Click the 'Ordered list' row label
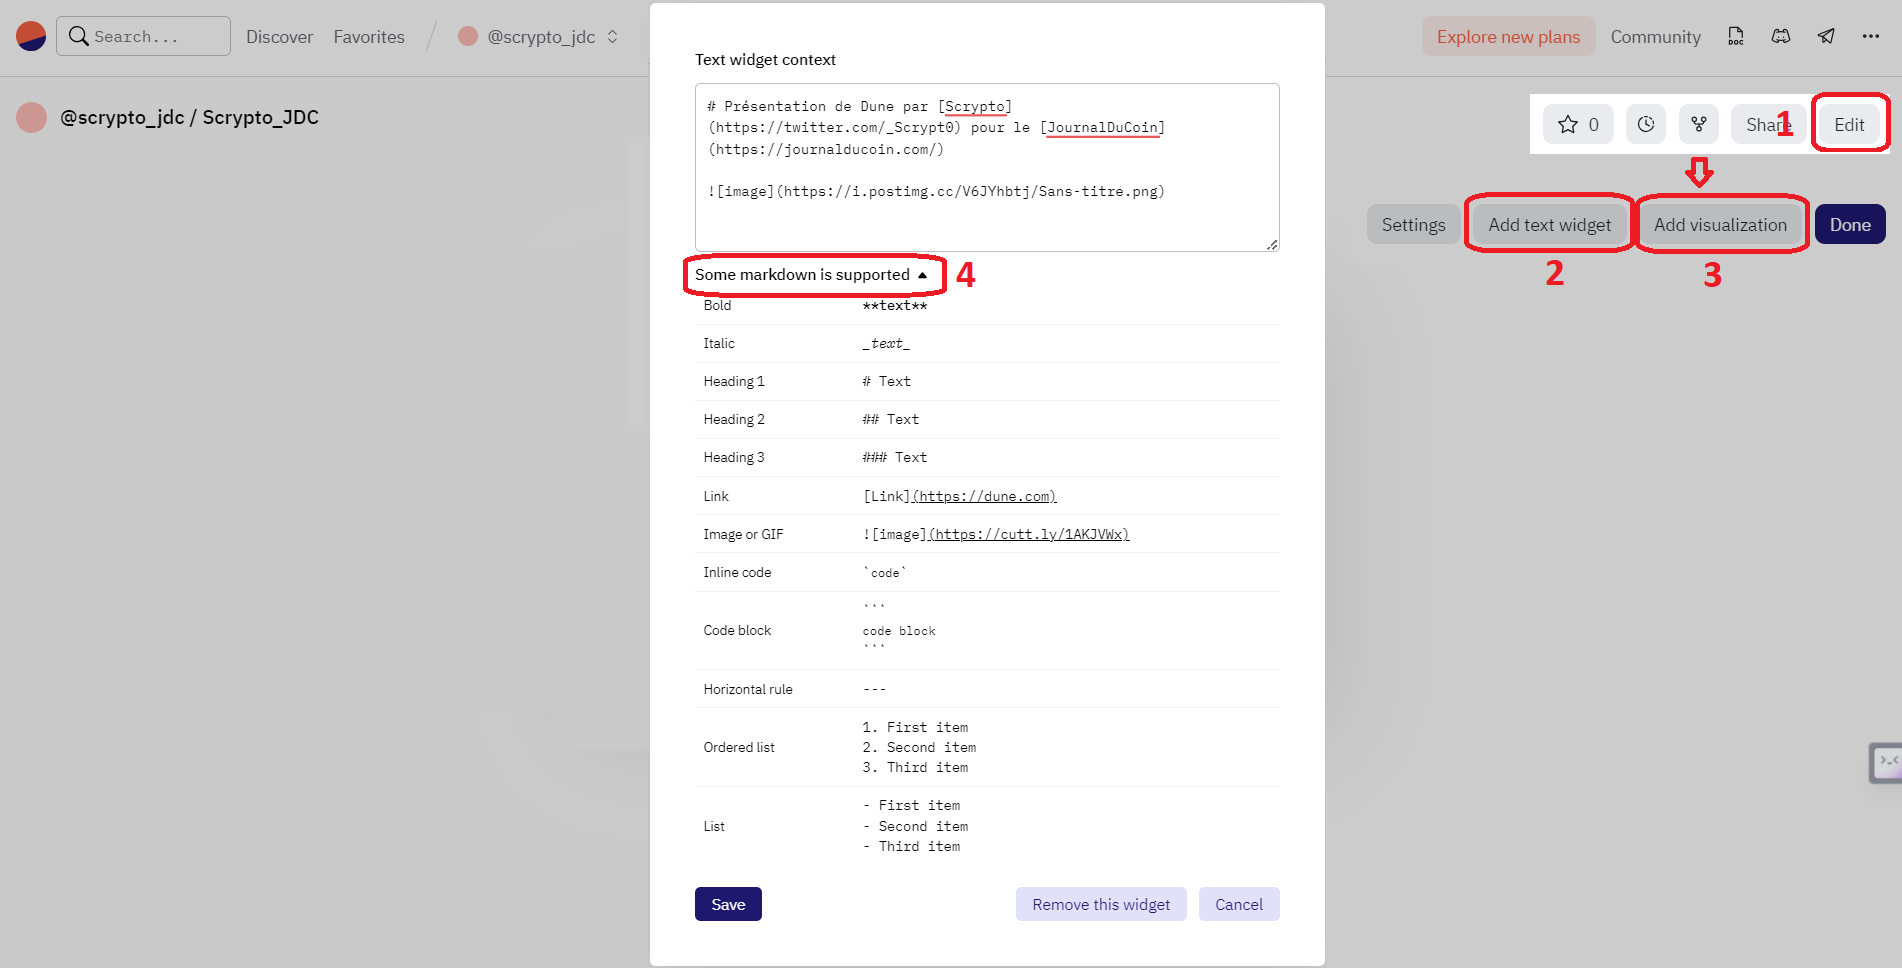The width and height of the screenshot is (1902, 968). coord(739,748)
